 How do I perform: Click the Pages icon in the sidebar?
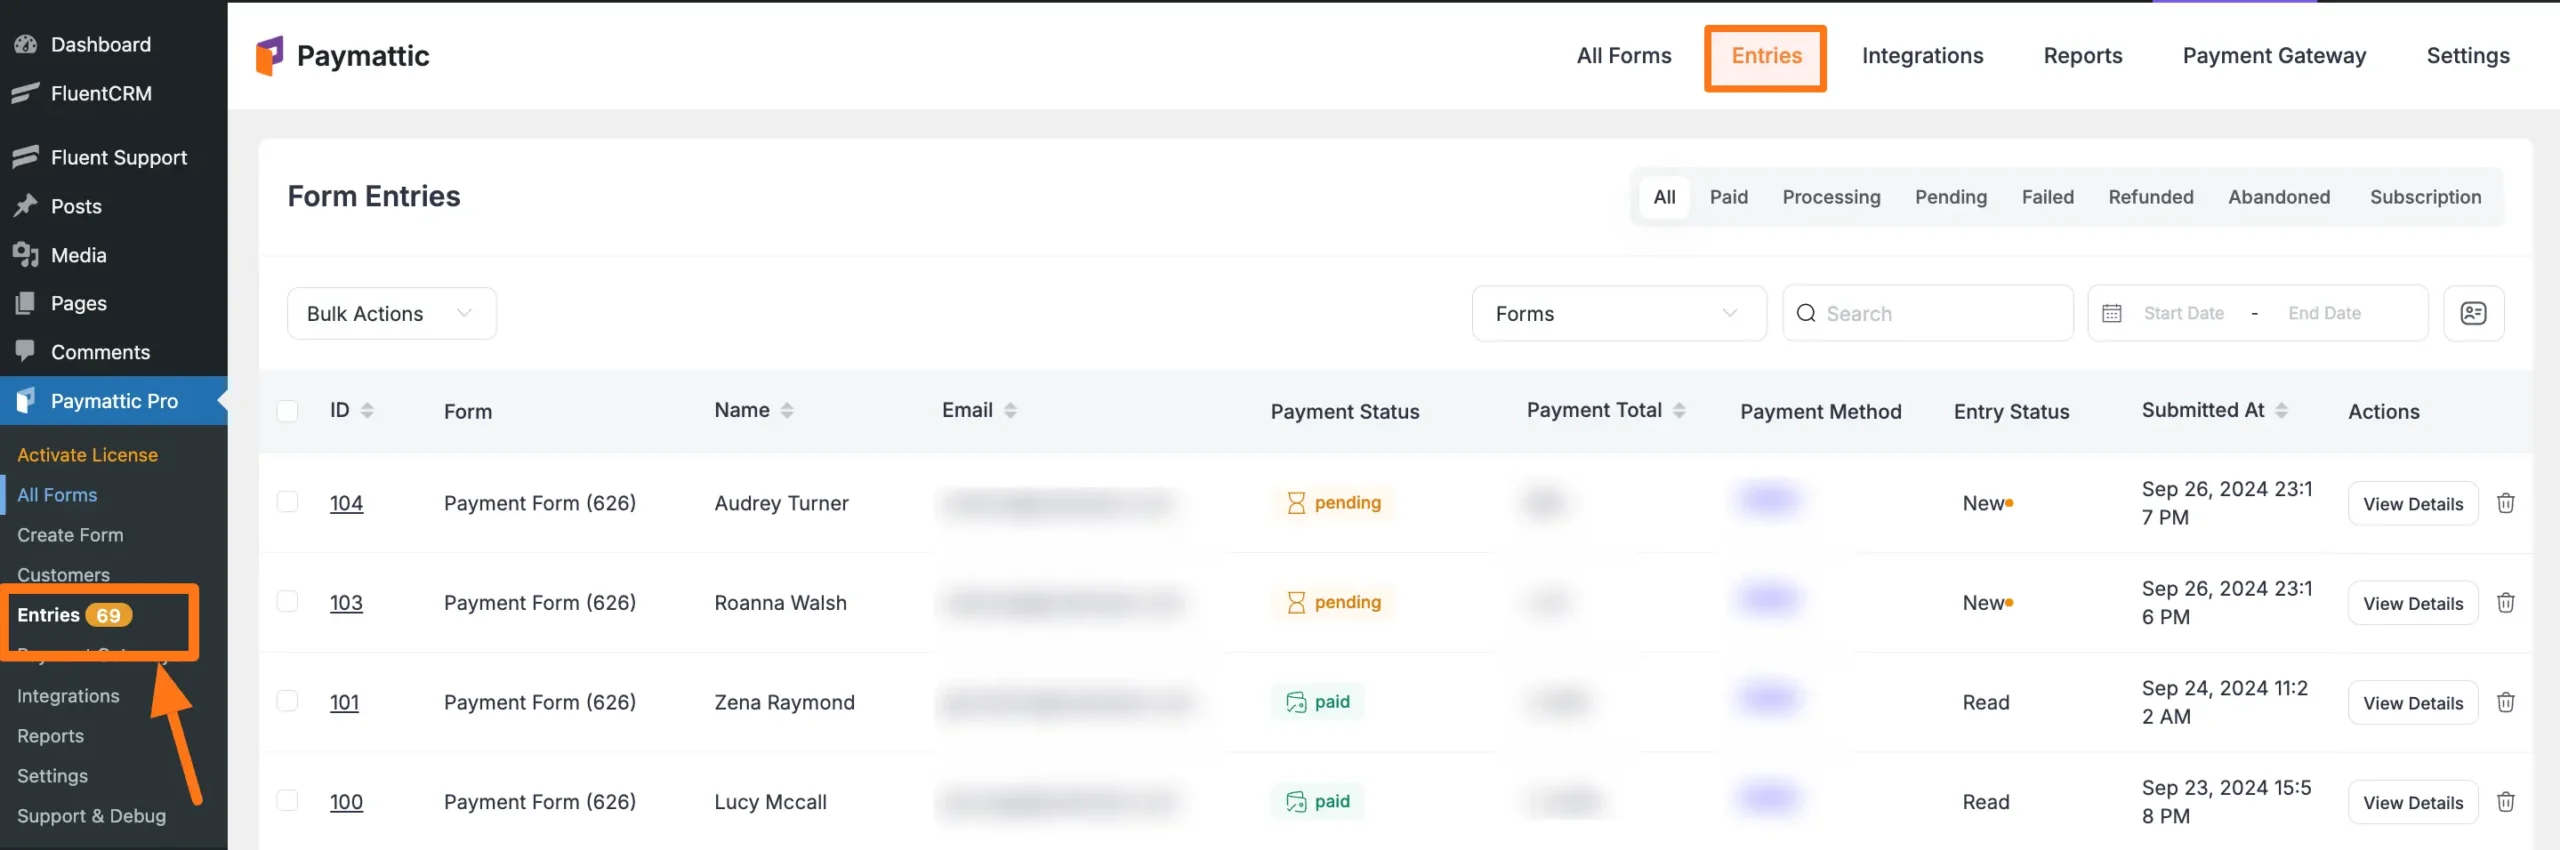coord(25,303)
